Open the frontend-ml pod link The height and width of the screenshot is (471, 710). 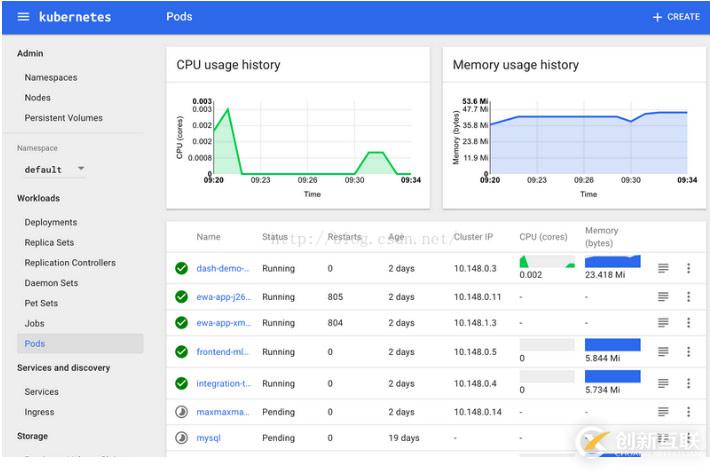tap(223, 352)
